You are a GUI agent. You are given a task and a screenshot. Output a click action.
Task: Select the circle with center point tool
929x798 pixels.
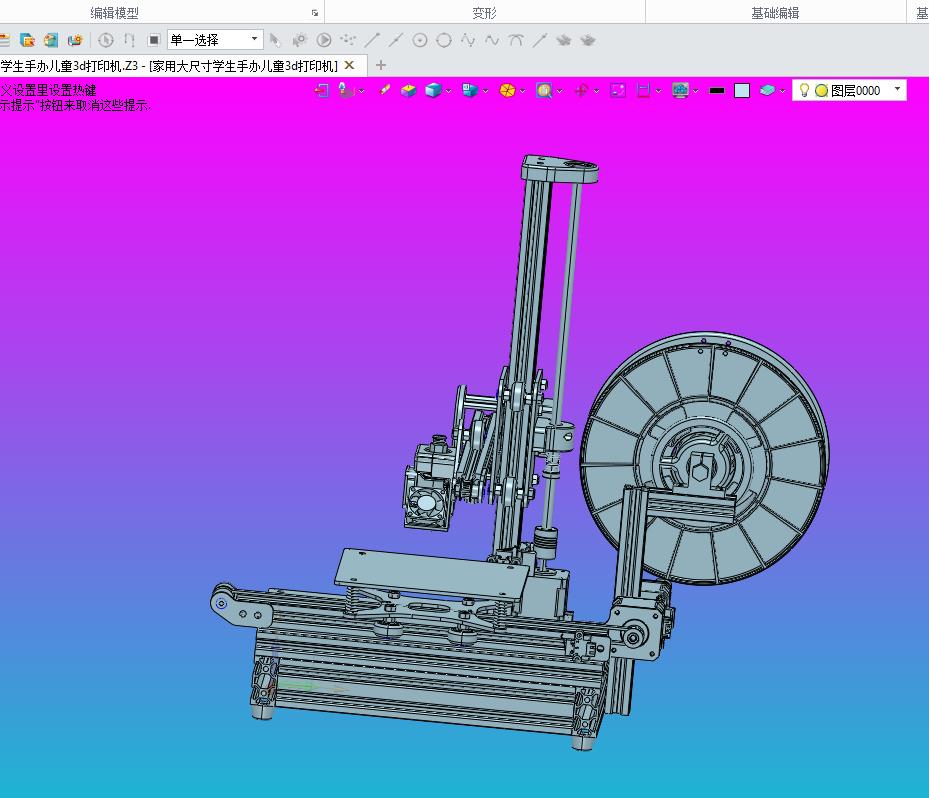point(419,40)
